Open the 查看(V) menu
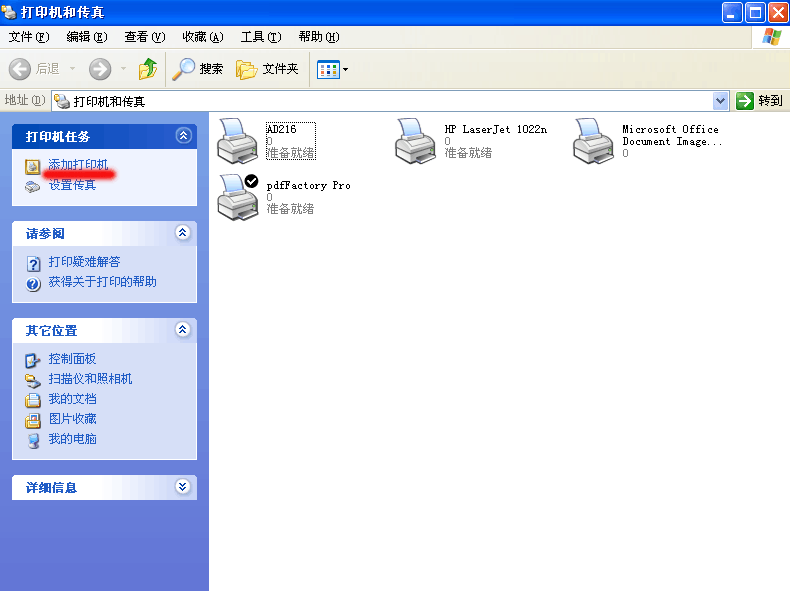Screen dimensions: 790x592 click(x=145, y=37)
